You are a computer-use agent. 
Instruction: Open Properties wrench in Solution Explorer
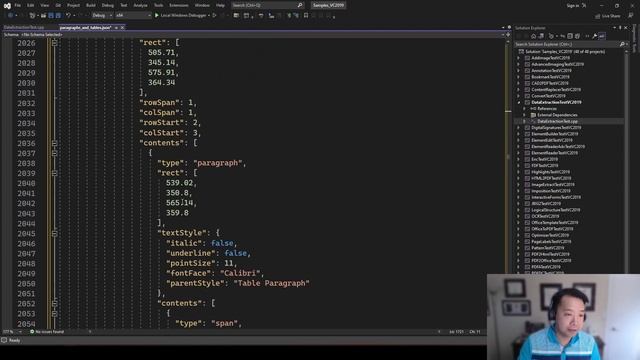595,36
